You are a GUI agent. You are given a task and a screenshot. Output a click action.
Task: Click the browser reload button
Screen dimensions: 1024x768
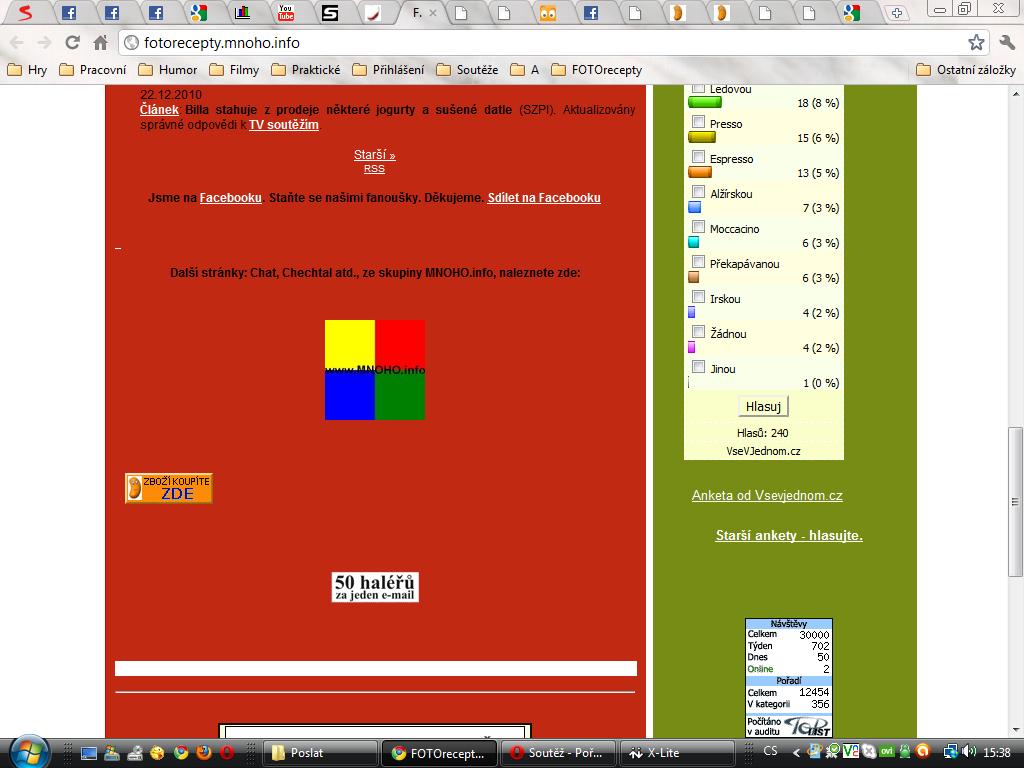[72, 42]
